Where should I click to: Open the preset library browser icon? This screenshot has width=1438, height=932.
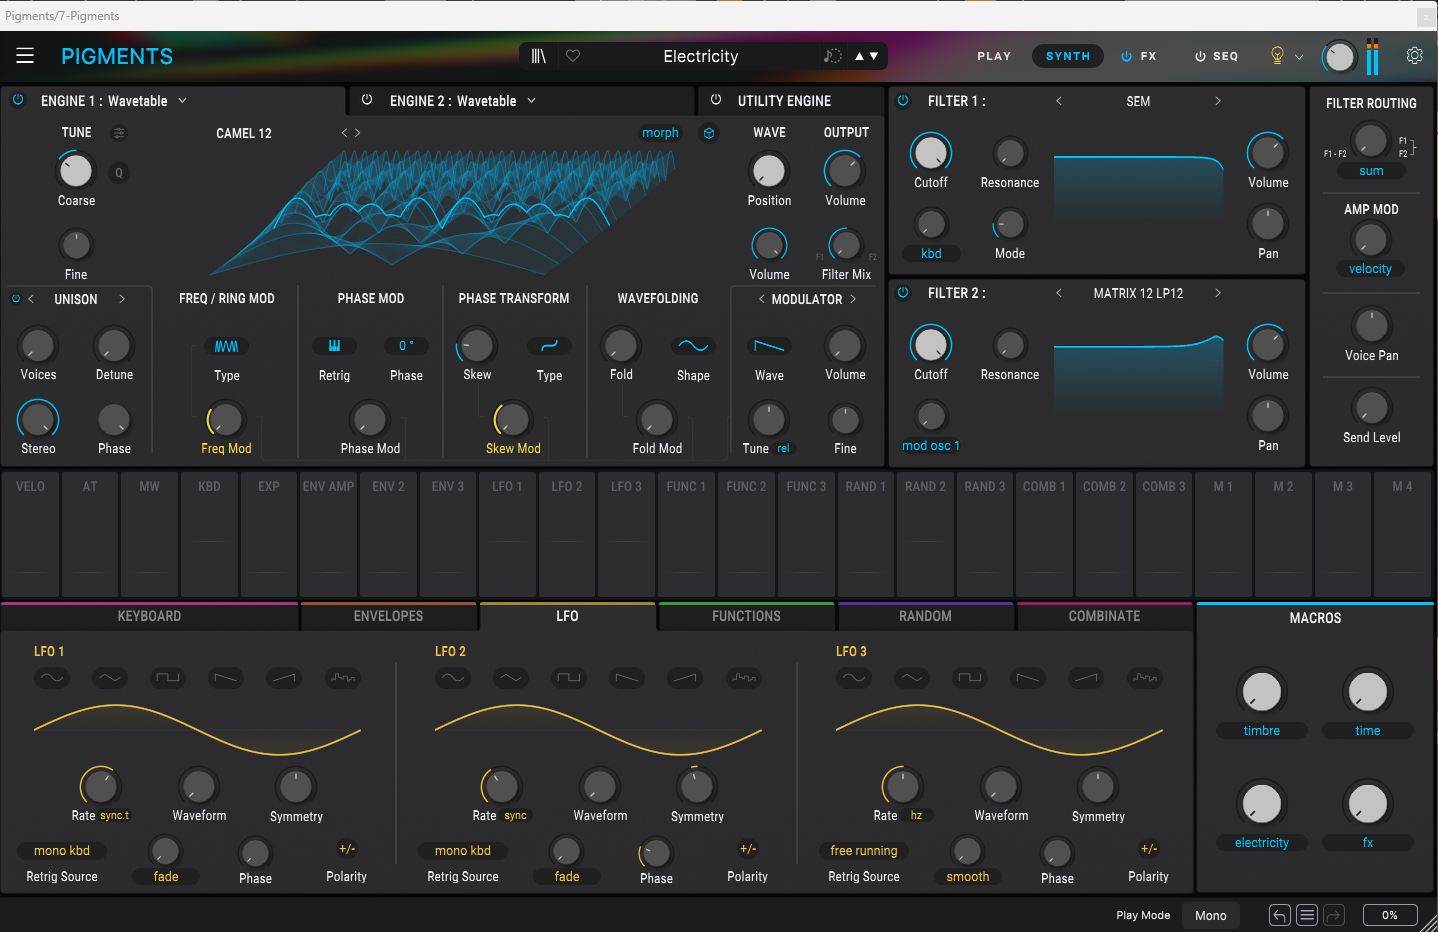pyautogui.click(x=538, y=56)
